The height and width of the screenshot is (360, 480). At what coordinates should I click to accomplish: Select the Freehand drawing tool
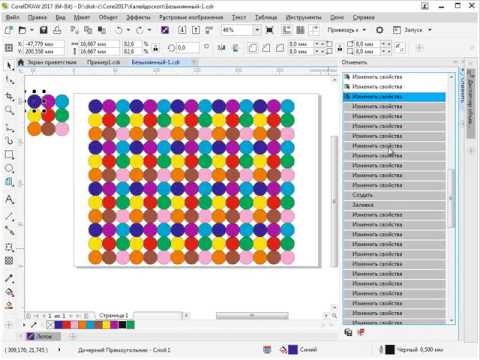coord(9,127)
